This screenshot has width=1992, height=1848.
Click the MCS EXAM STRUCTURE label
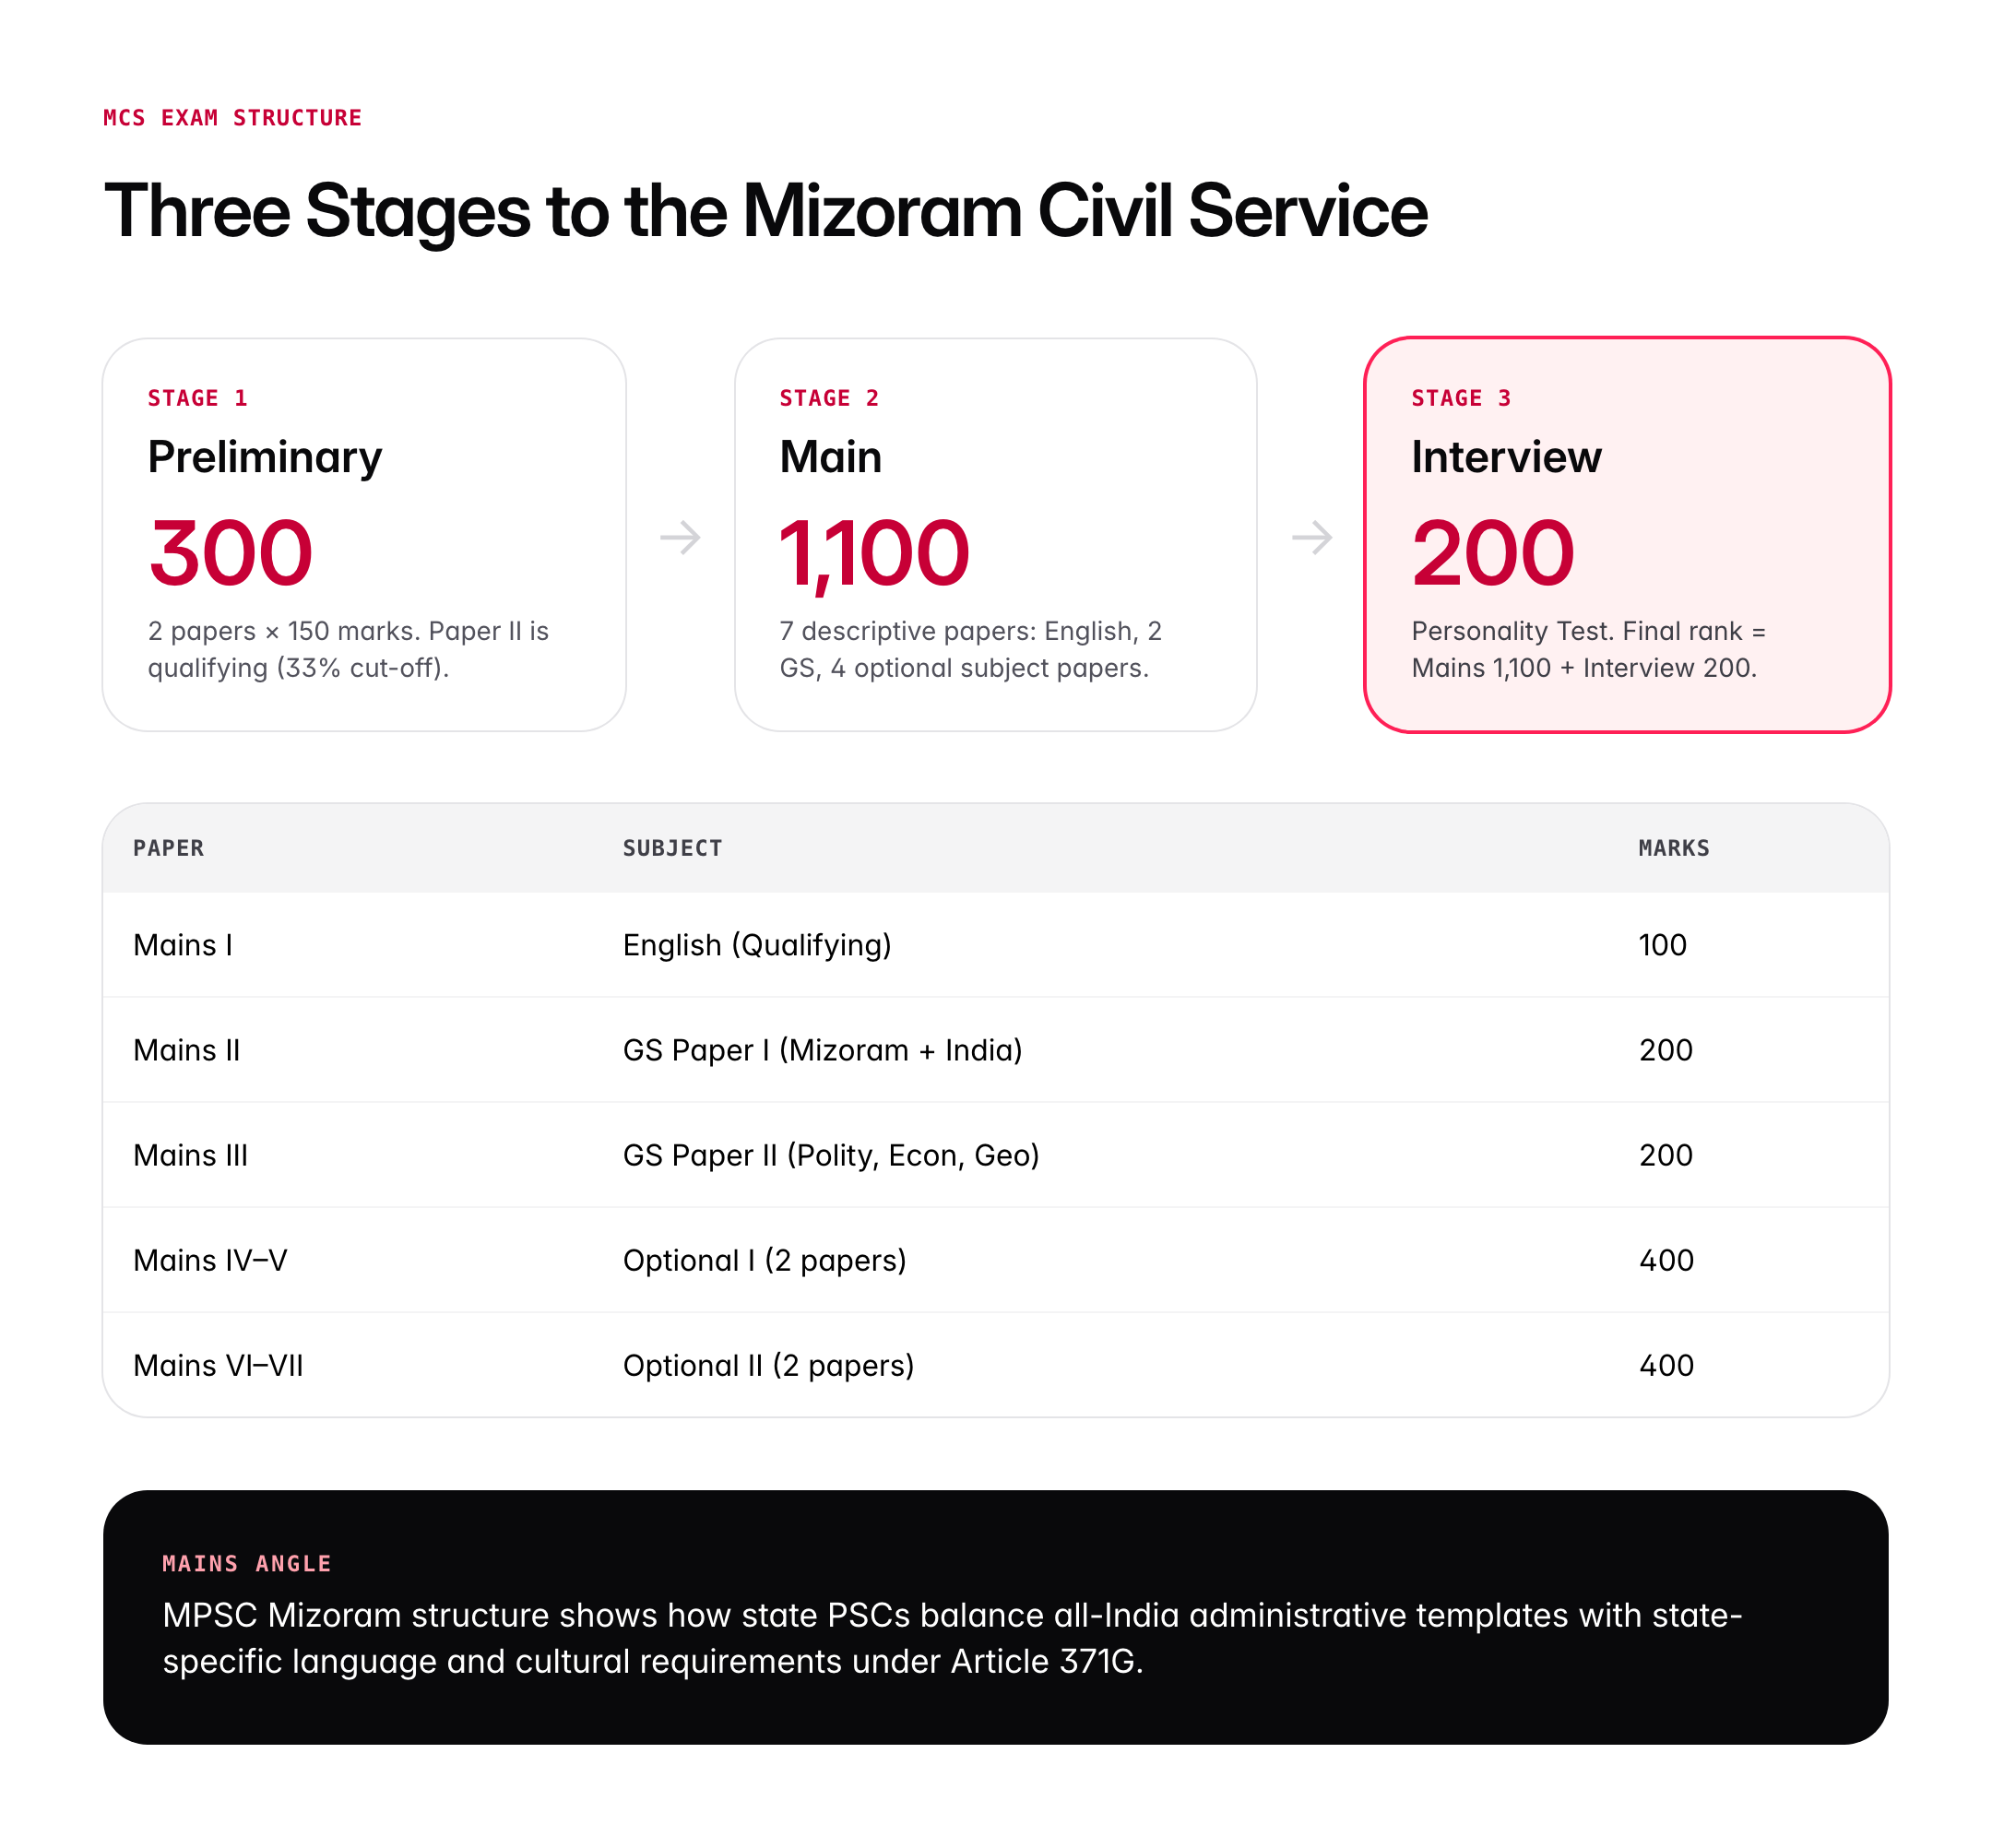point(232,118)
